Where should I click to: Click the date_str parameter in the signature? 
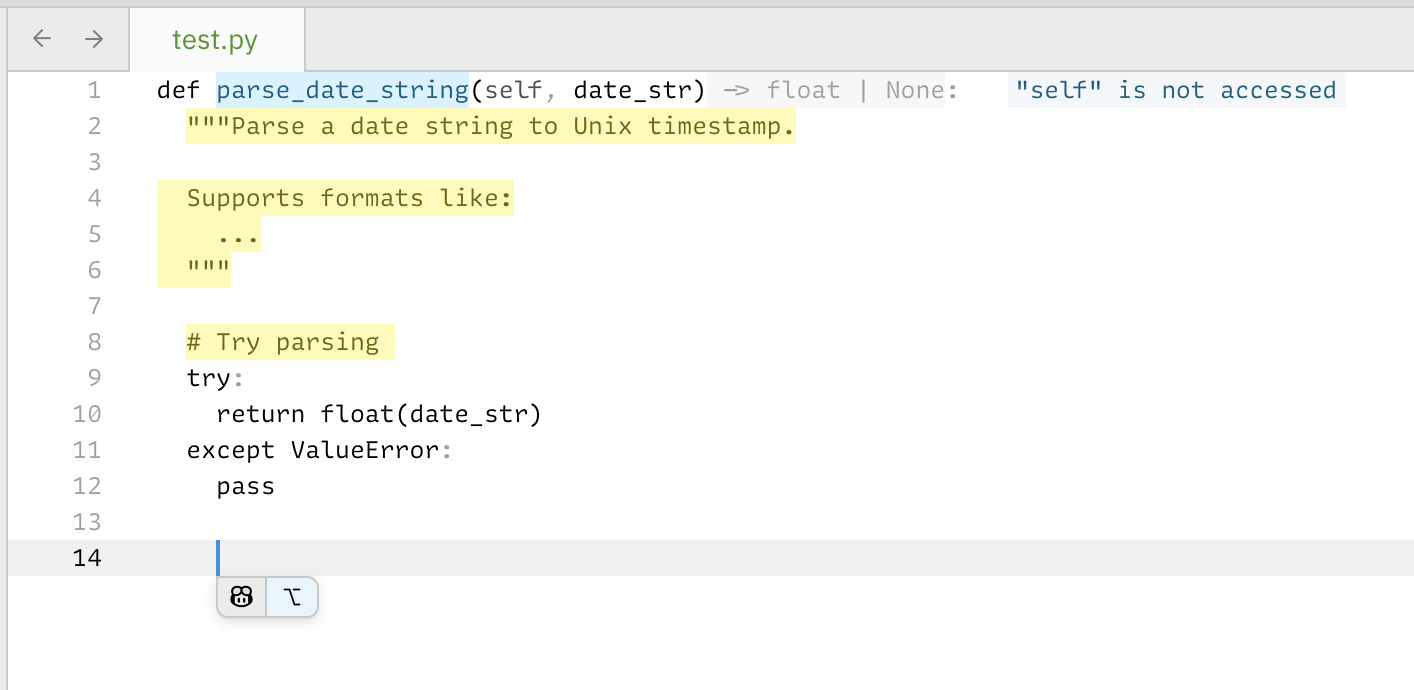pyautogui.click(x=633, y=90)
